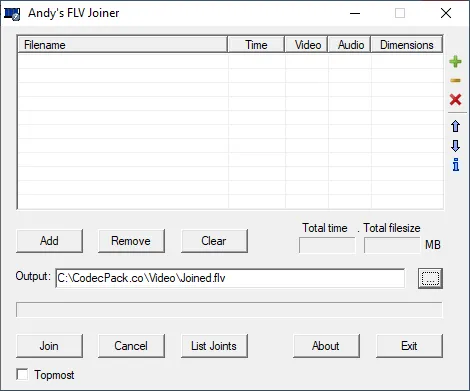Click the join progress bar
Screen dimensions: 470x391
point(229,310)
